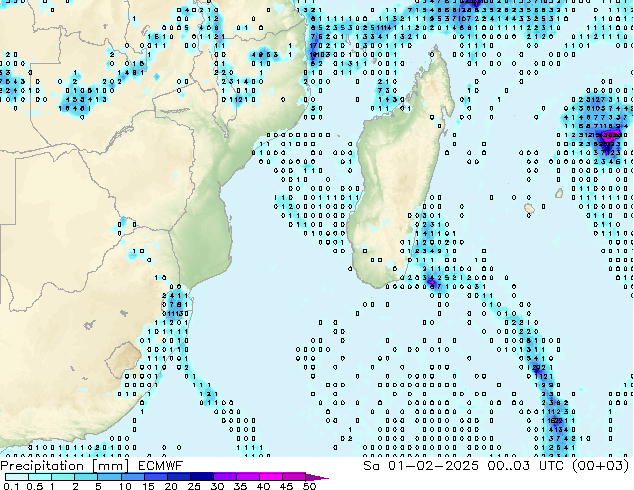
Task: Click the legend label '0.5'
Action: 35,486
